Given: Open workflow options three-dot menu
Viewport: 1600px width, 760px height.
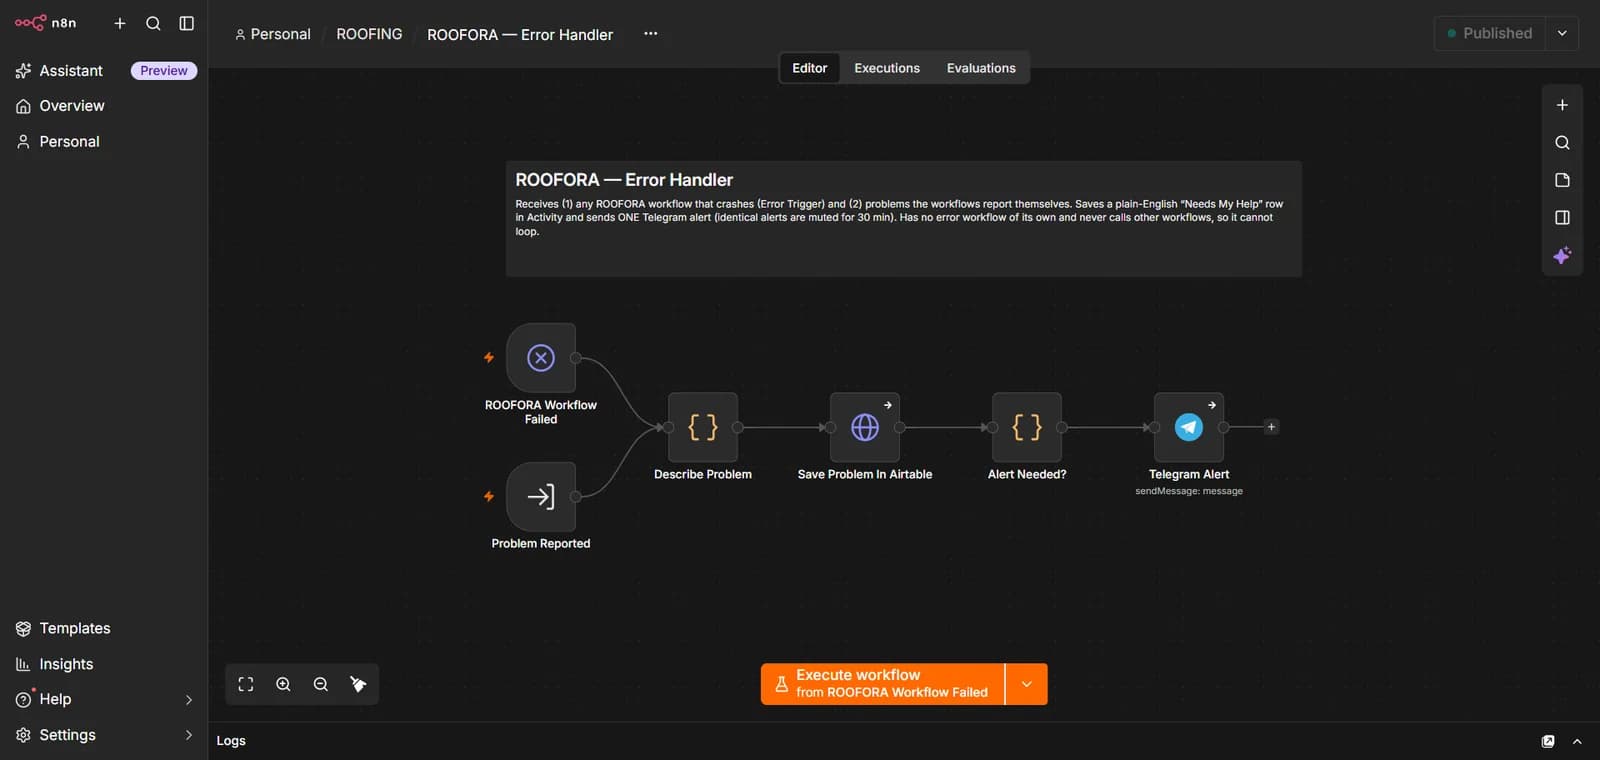Looking at the screenshot, I should (651, 34).
